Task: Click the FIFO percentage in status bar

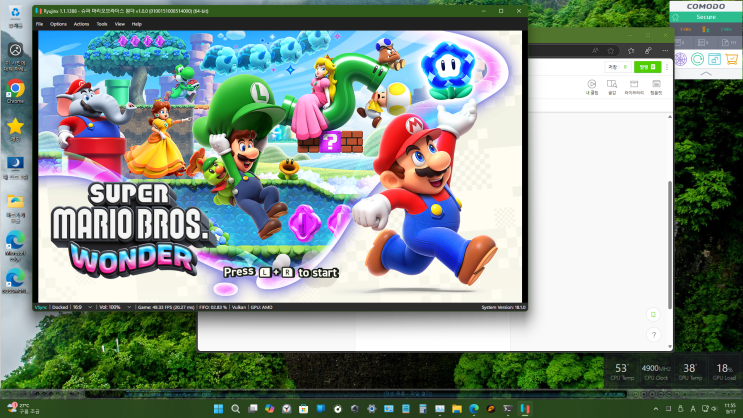Action: (x=213, y=307)
